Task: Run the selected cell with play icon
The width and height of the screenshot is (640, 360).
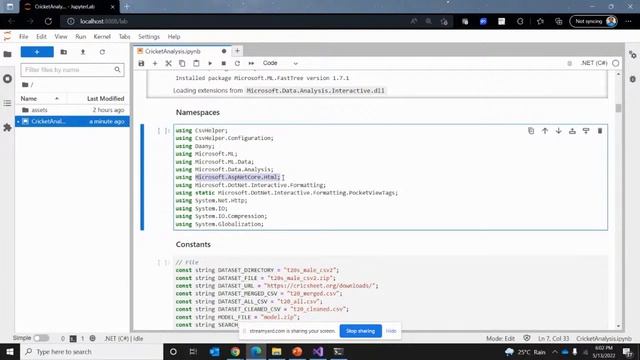Action: coord(210,63)
